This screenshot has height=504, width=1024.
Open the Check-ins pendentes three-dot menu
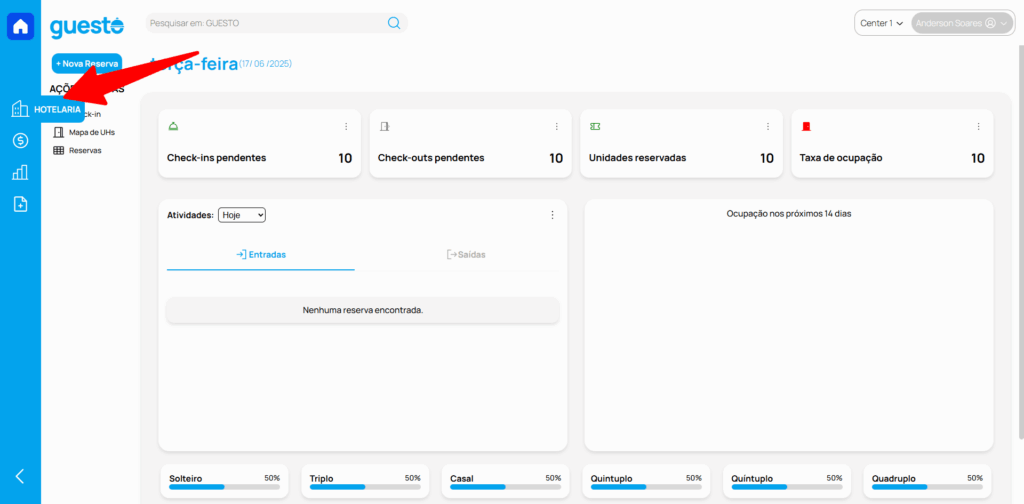(346, 127)
